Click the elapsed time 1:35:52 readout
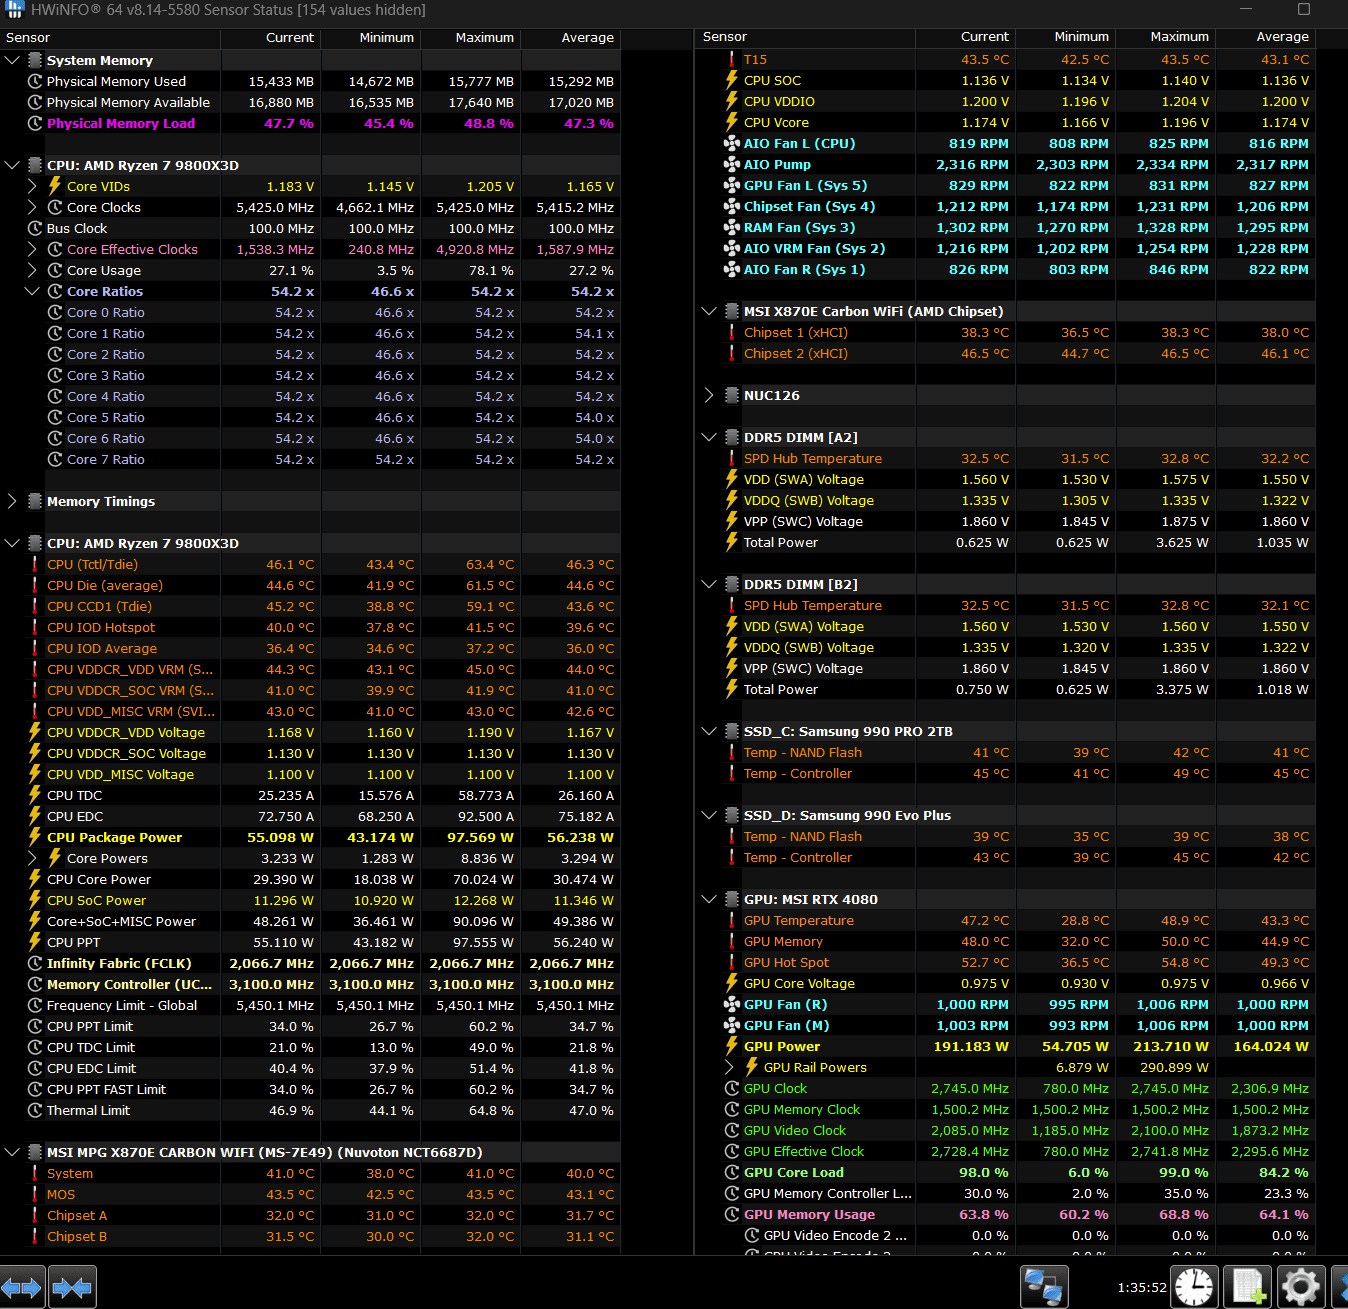Screen dimensions: 1348x1309 click(x=1142, y=1288)
